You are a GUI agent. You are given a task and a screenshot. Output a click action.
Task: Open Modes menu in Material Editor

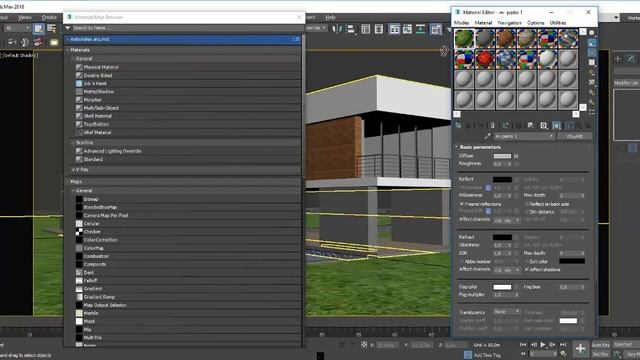461,23
